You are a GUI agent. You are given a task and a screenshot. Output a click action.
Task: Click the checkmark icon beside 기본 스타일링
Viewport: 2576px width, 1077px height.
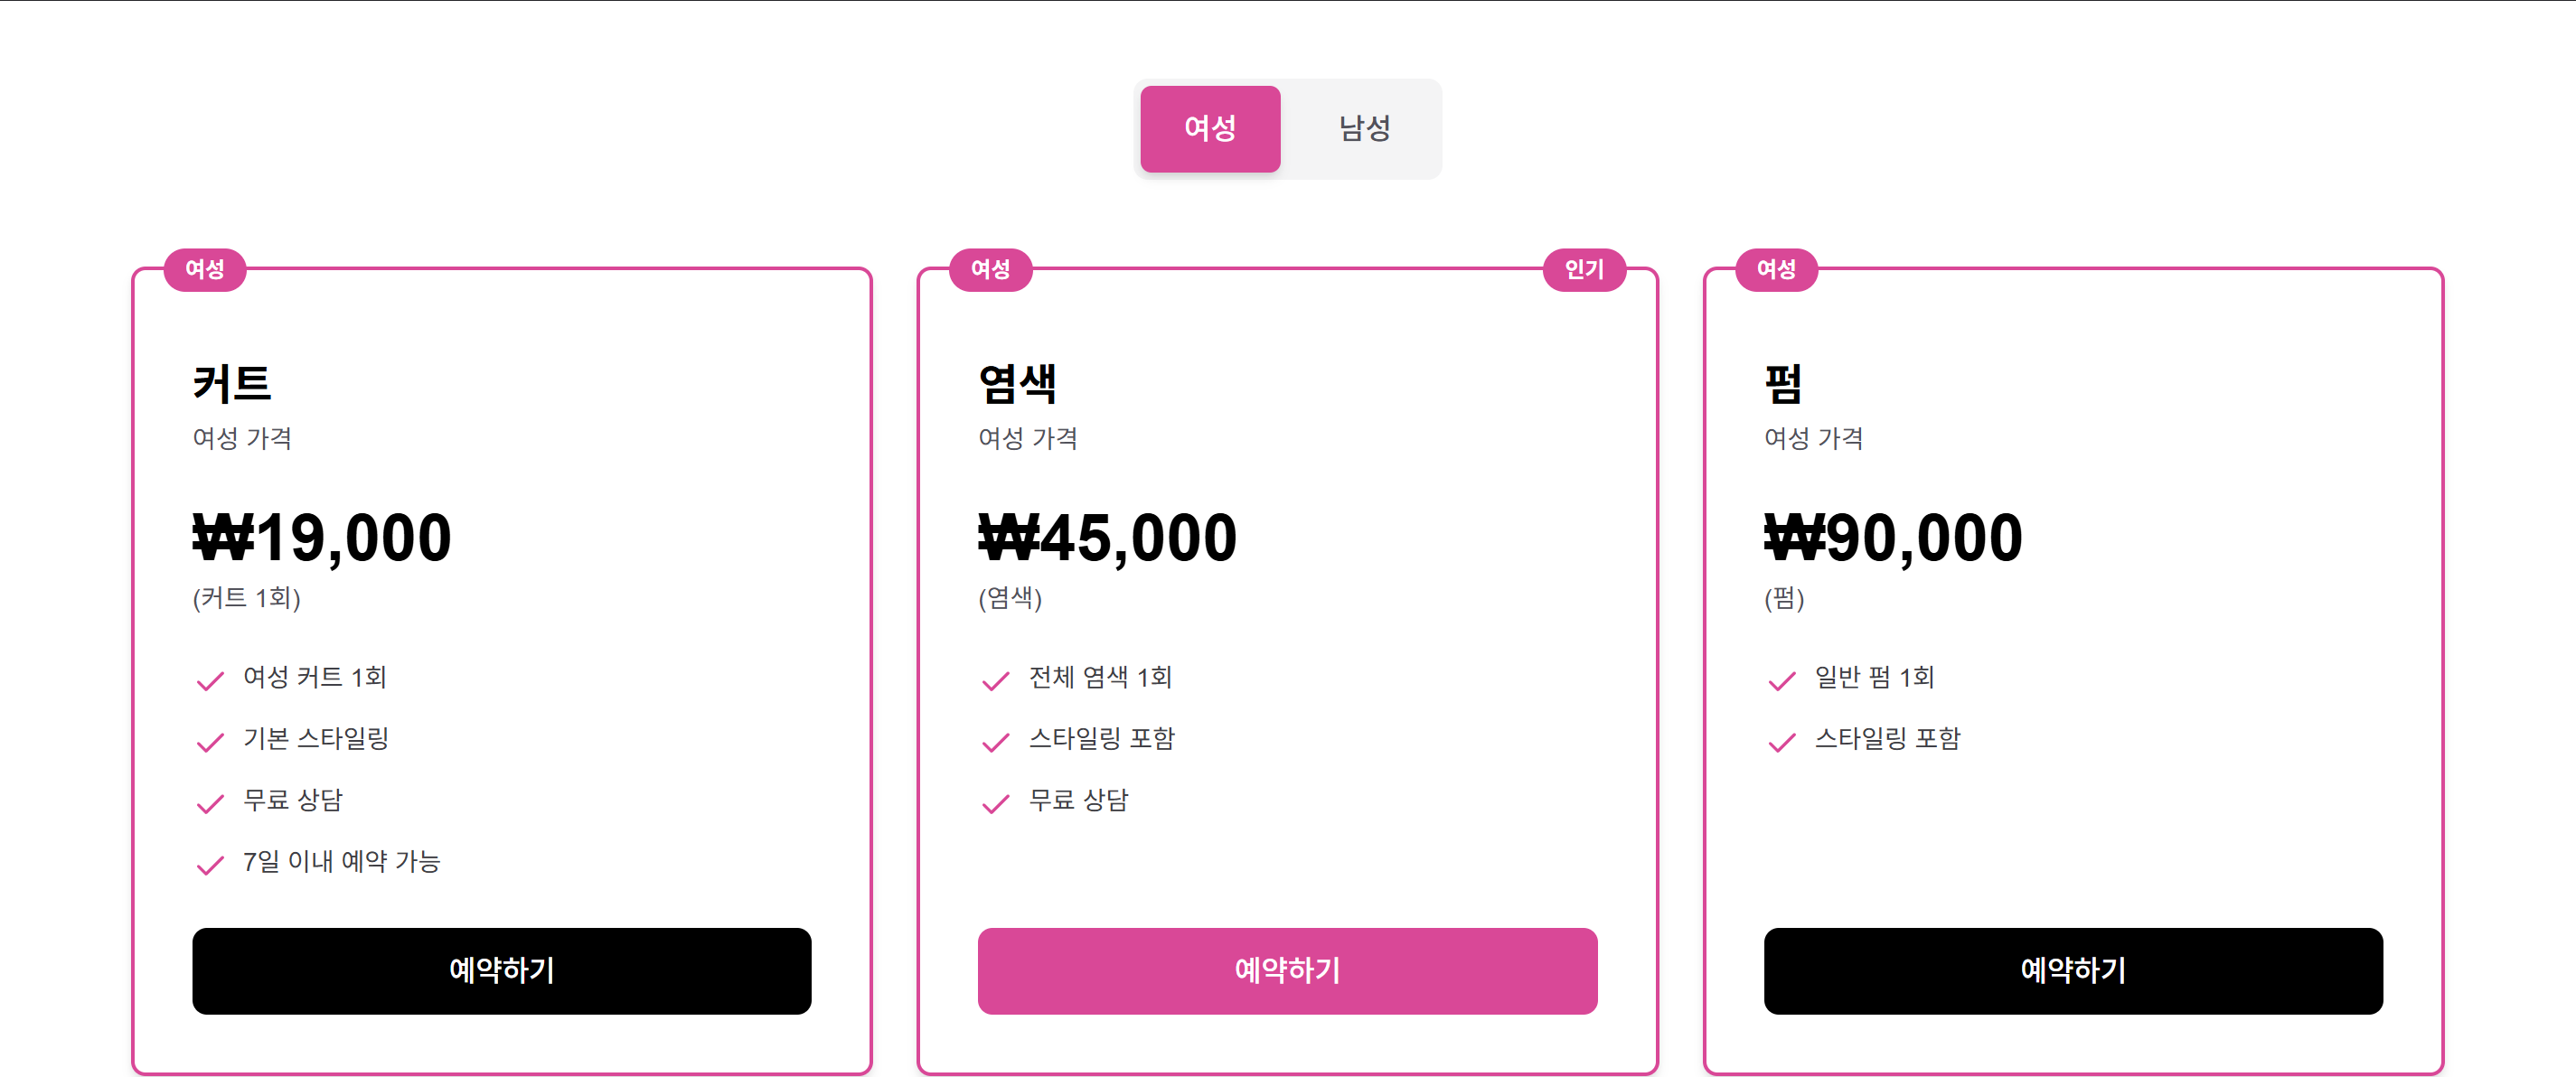(210, 742)
